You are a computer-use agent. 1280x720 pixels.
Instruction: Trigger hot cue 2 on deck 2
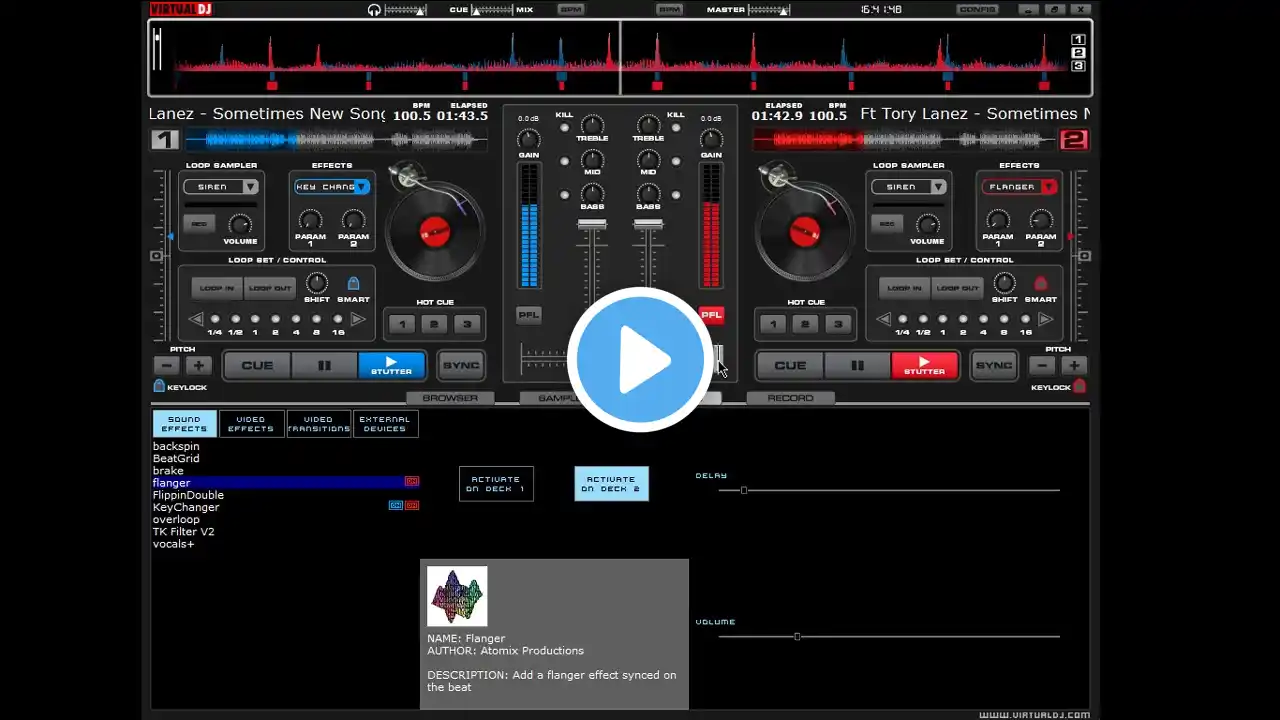[805, 324]
